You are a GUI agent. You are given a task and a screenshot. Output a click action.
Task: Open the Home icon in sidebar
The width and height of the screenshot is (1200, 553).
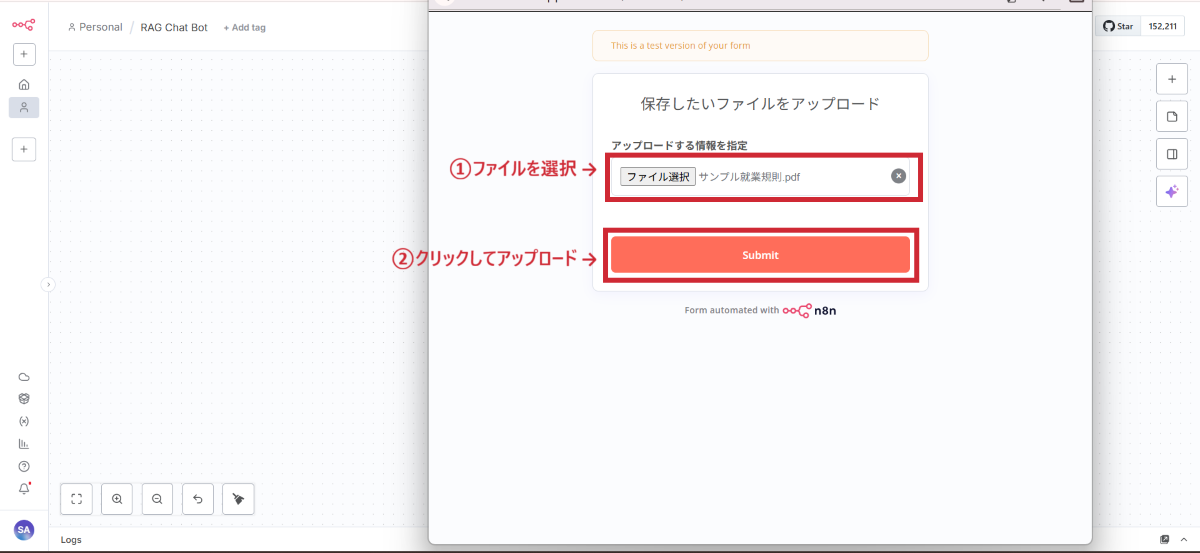coord(24,85)
